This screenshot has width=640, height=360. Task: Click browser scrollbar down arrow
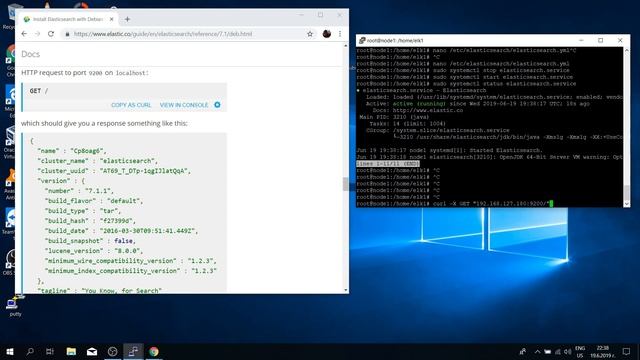[x=345, y=290]
